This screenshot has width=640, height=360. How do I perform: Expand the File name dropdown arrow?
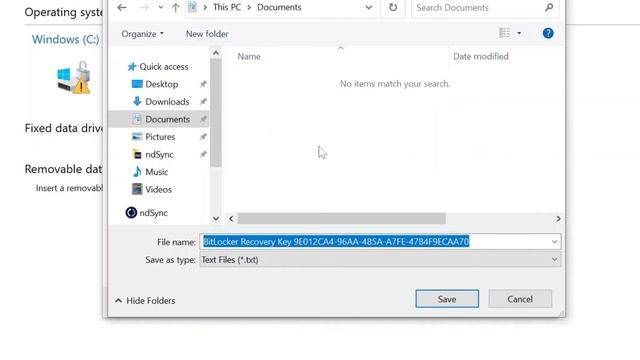tap(554, 242)
